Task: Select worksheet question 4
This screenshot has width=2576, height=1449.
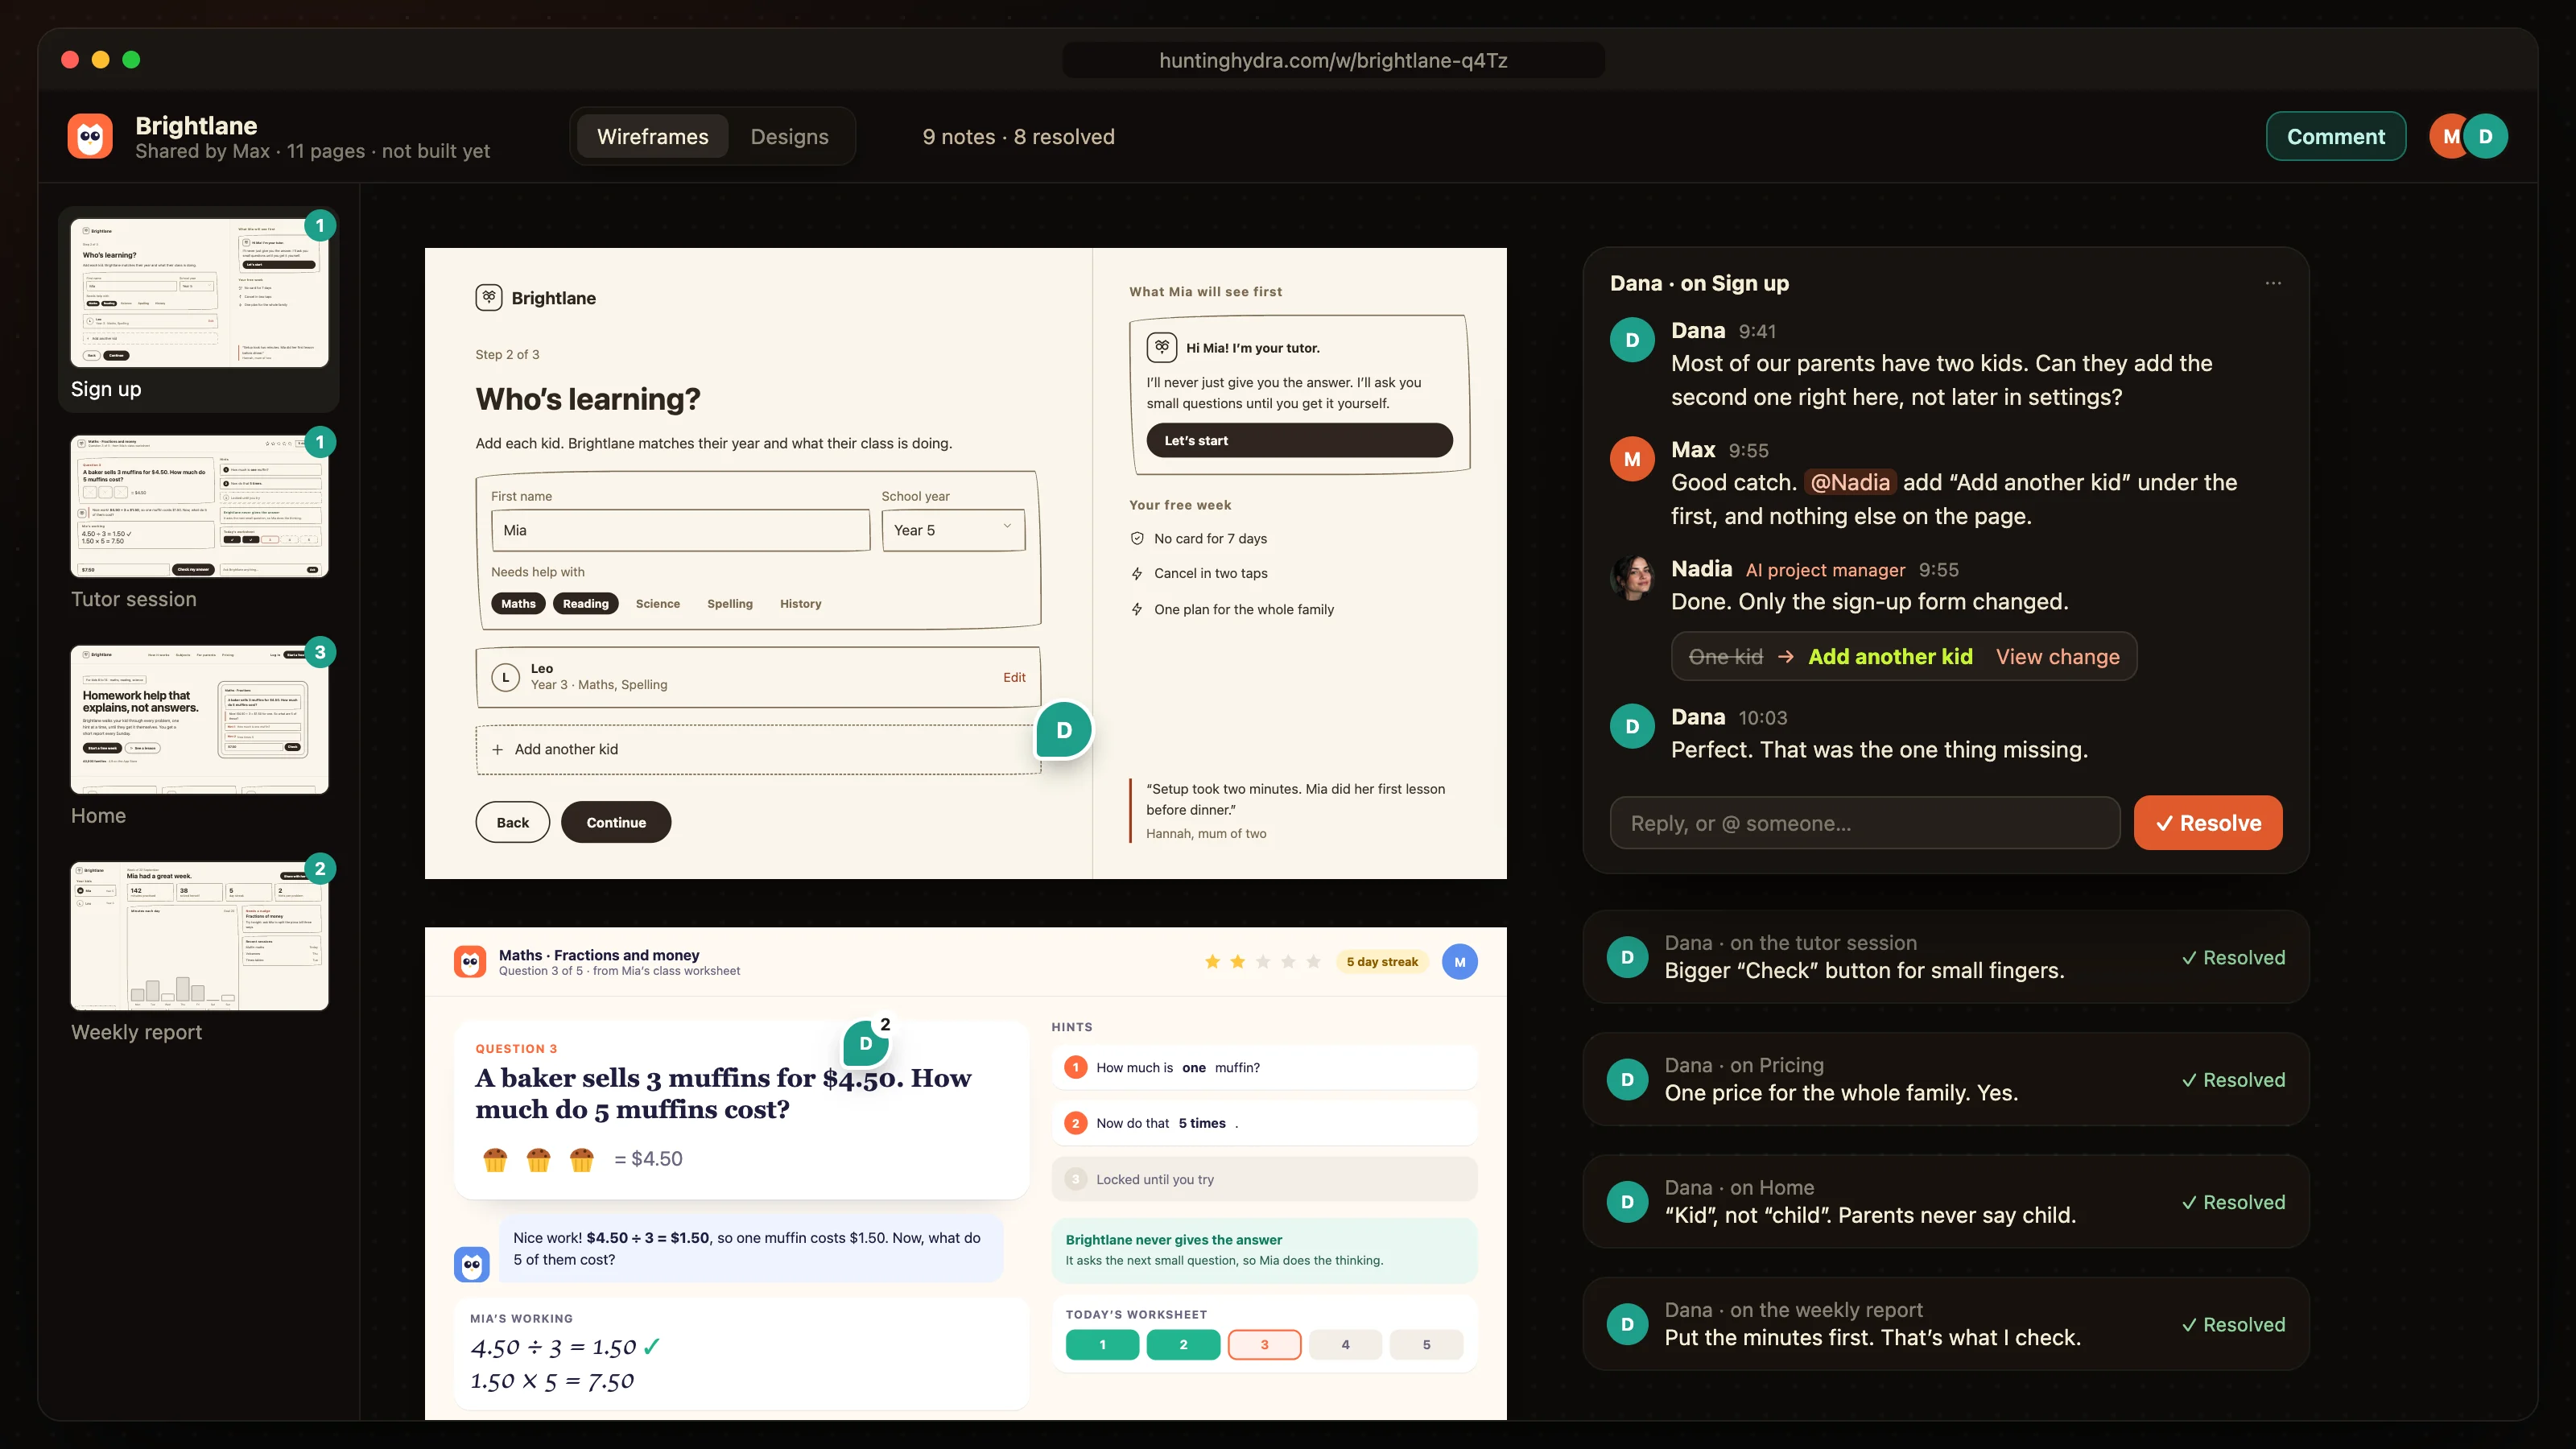Action: click(x=1345, y=1344)
